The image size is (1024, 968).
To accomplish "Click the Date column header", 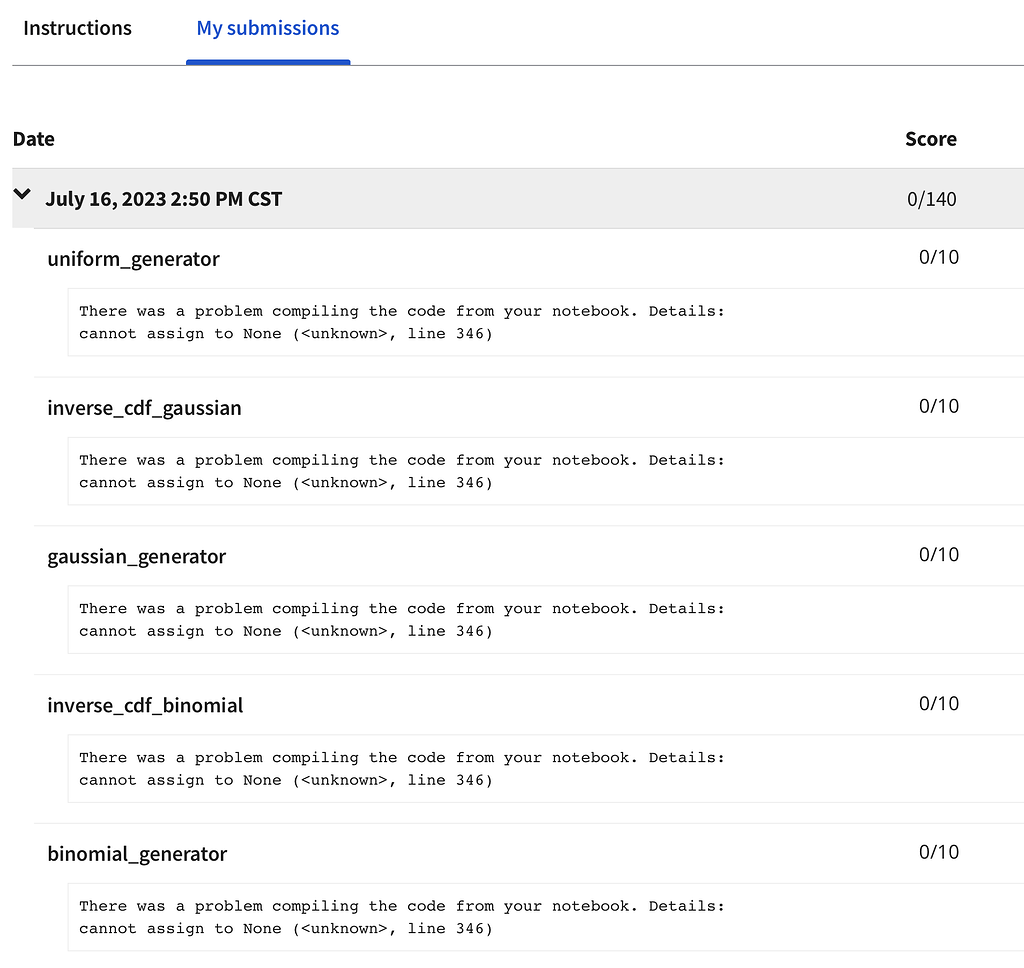I will coord(34,139).
